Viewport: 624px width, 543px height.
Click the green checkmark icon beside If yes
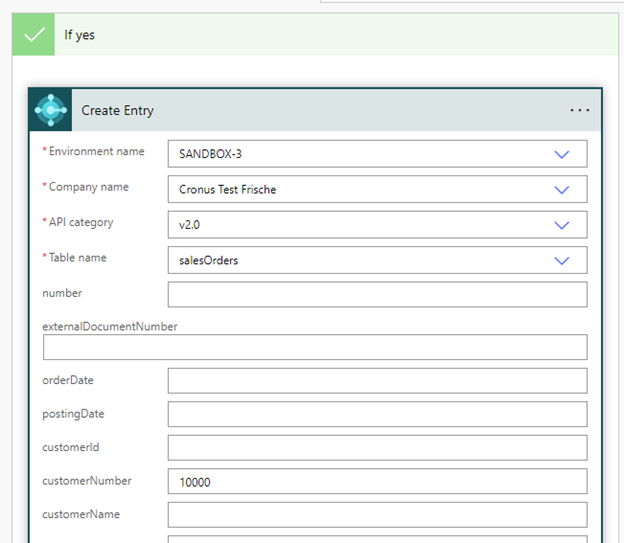coord(33,35)
